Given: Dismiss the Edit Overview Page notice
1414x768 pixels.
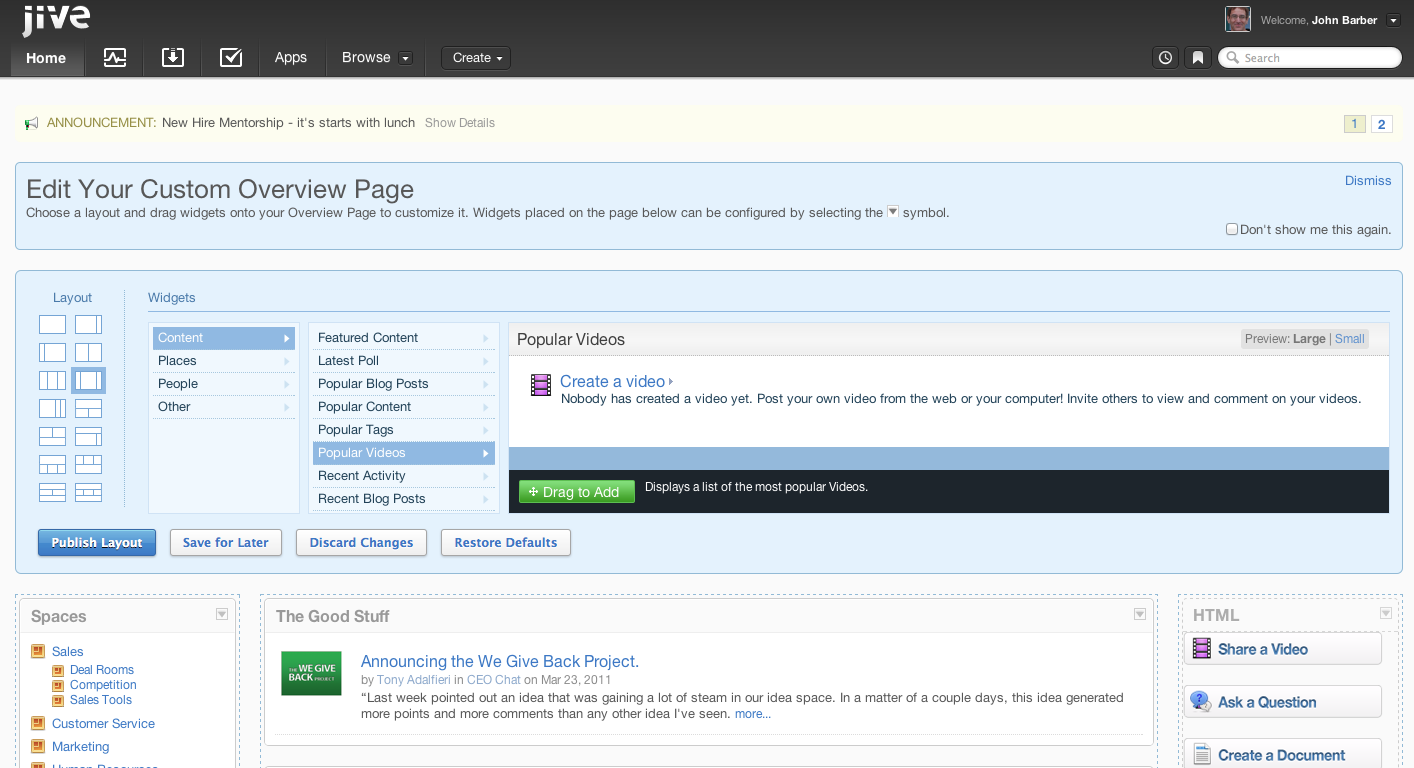Looking at the screenshot, I should pyautogui.click(x=1367, y=181).
